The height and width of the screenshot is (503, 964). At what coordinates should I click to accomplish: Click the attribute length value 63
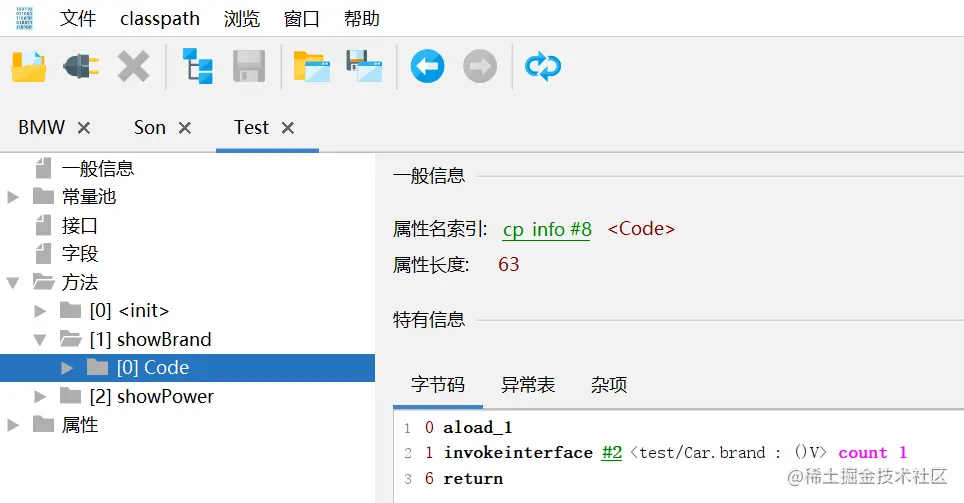(x=508, y=264)
